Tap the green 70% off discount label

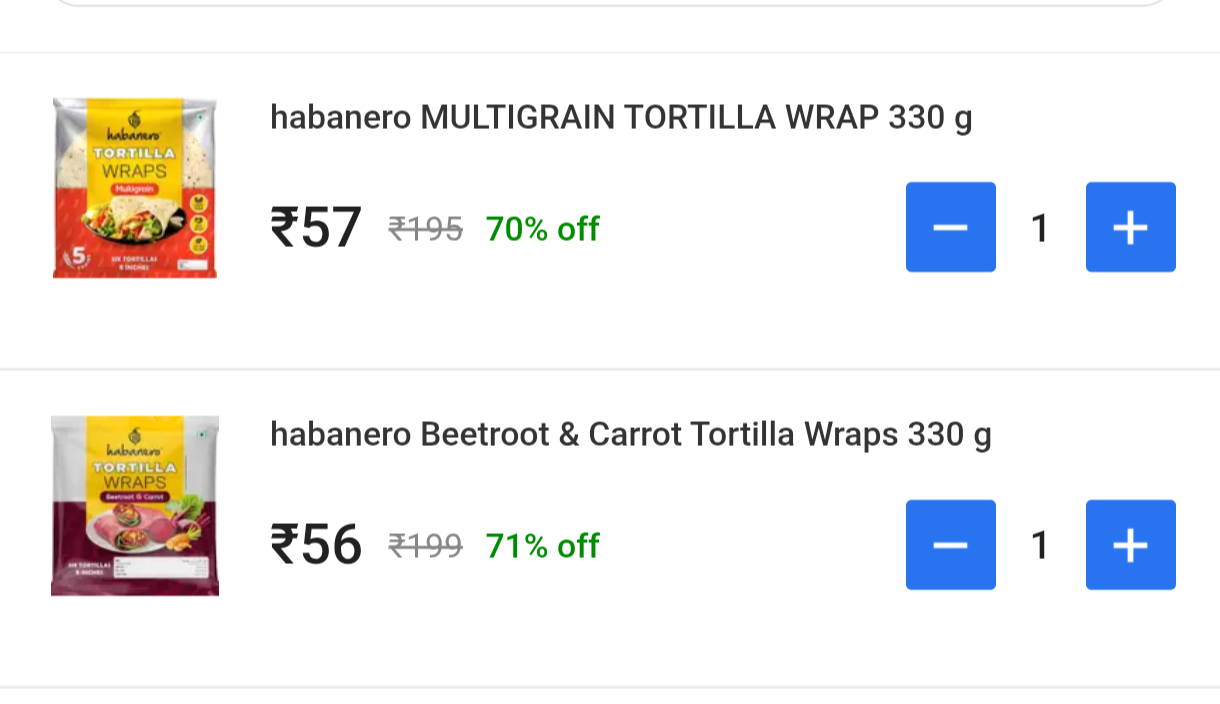click(542, 229)
